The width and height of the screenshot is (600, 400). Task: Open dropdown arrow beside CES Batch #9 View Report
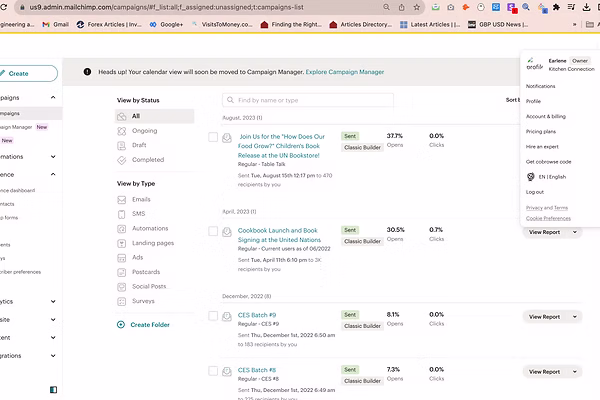point(575,317)
